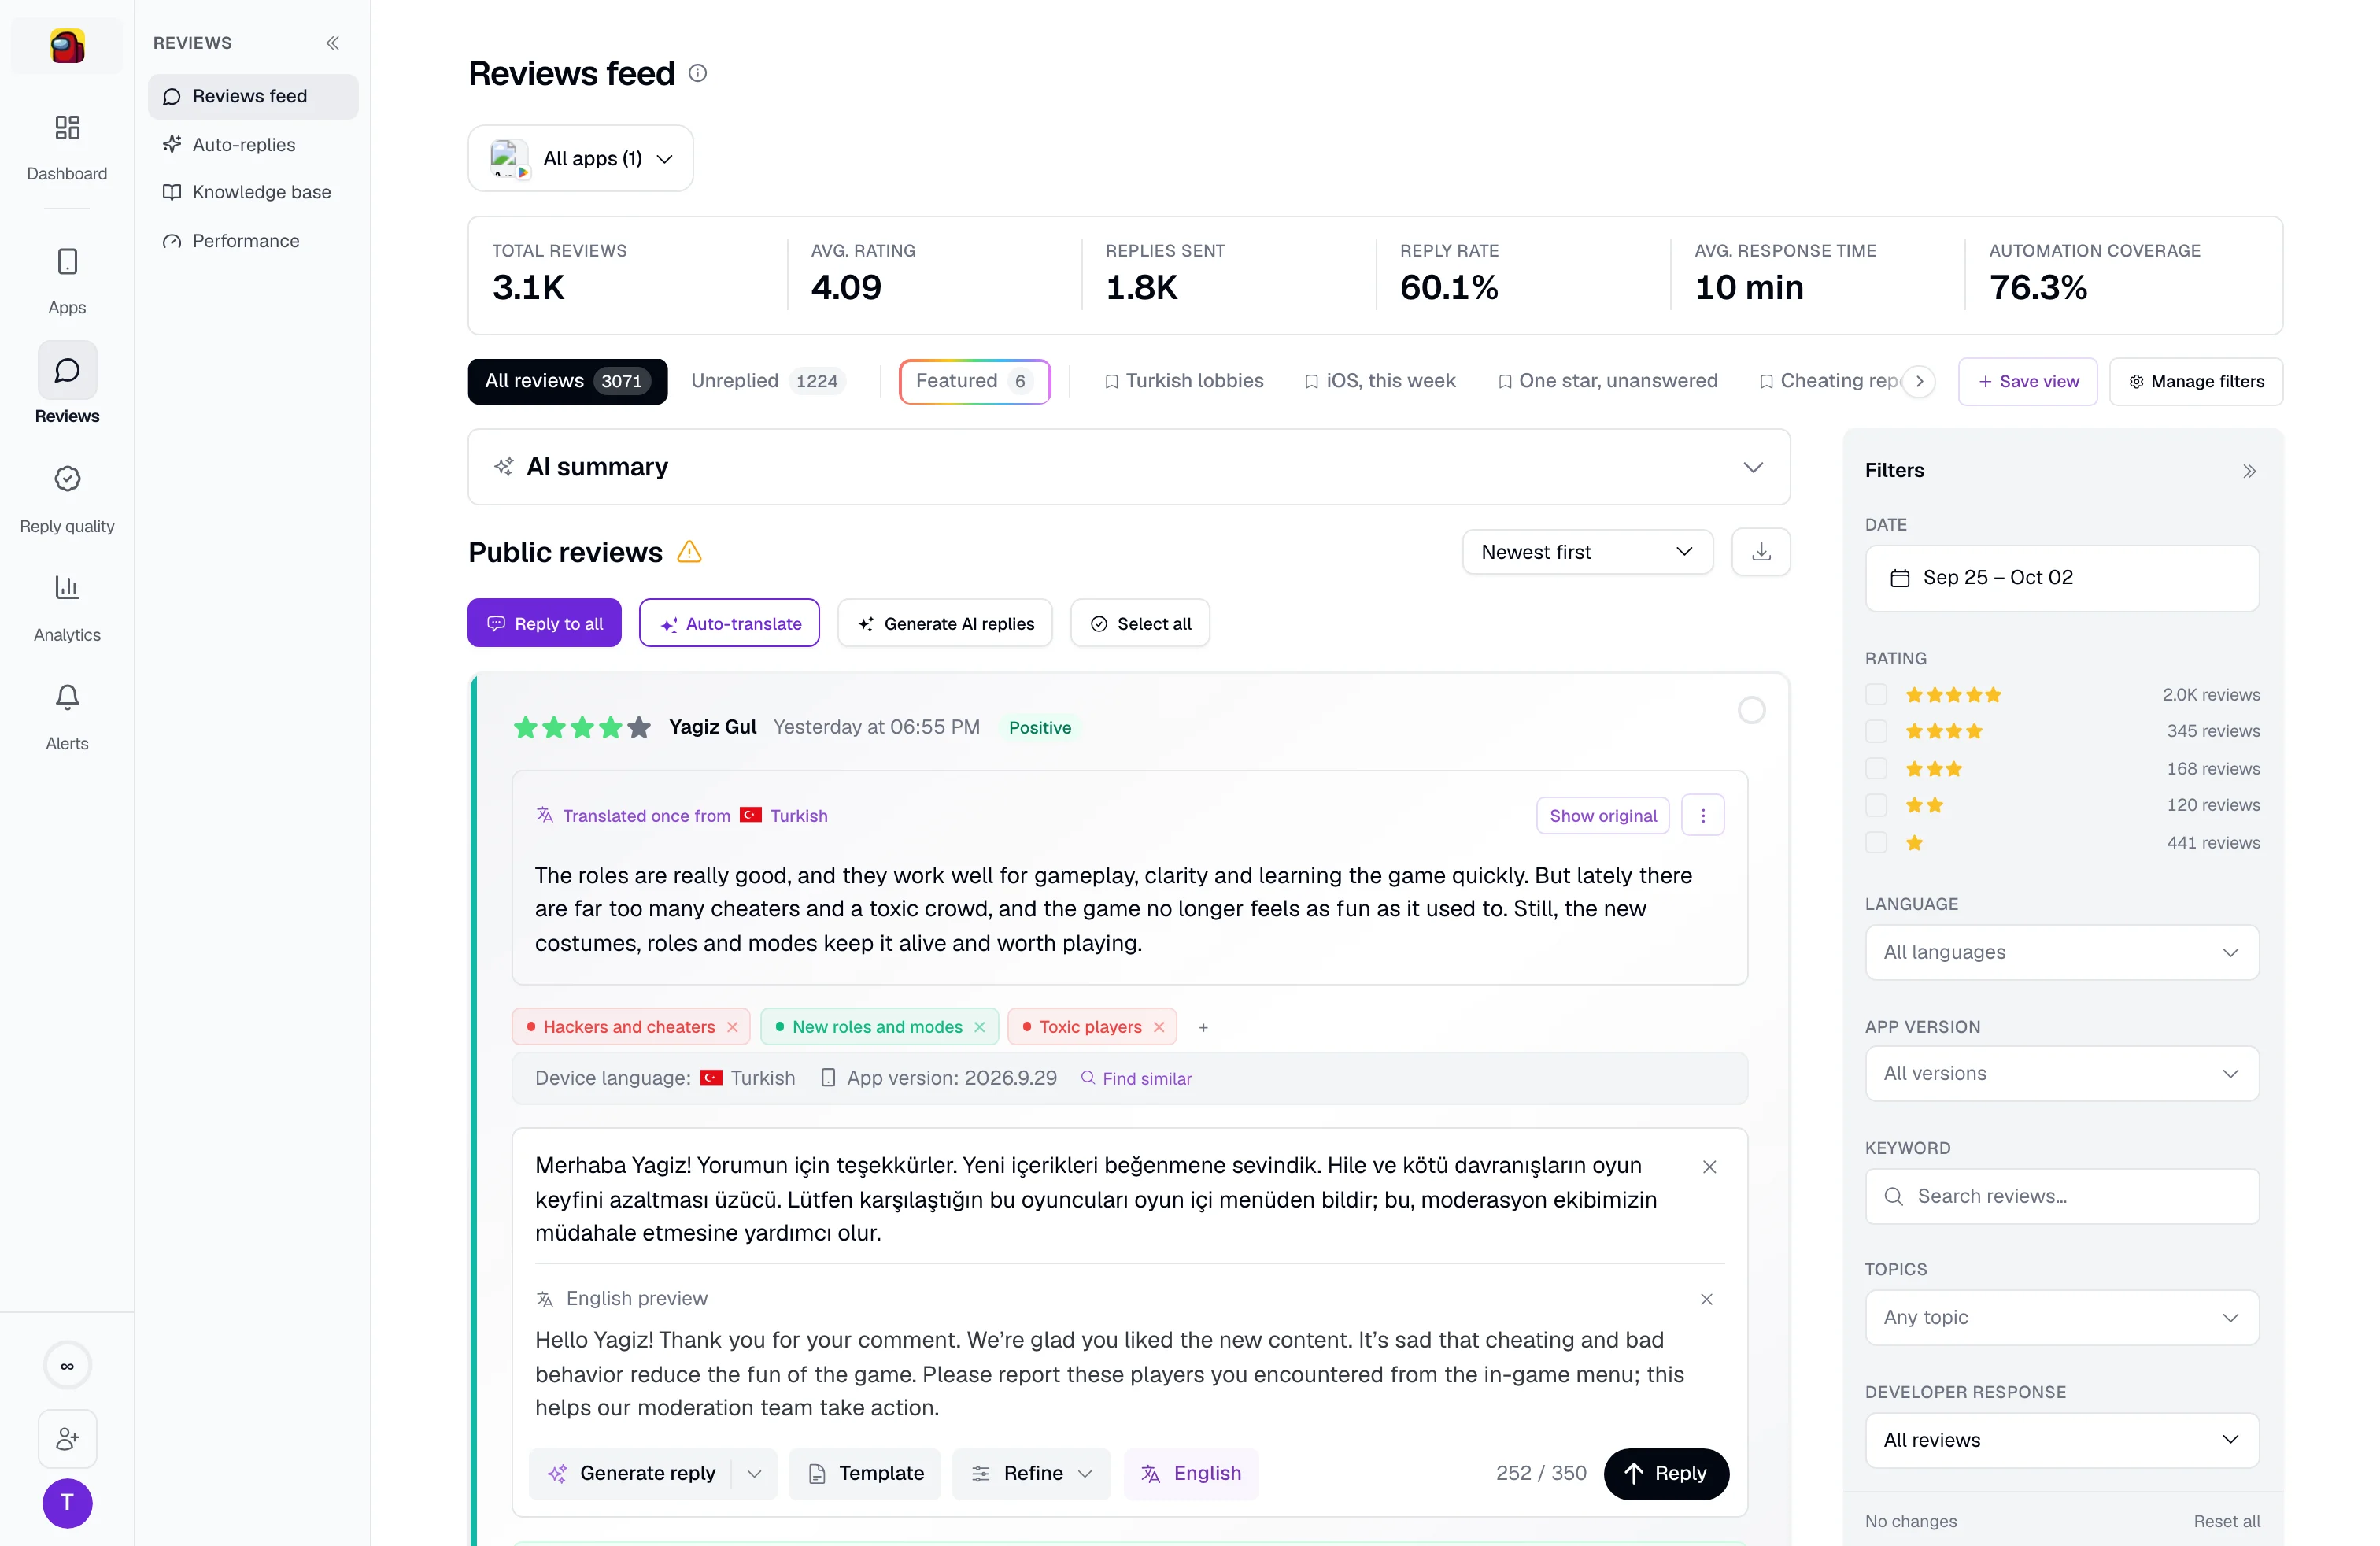Open Manage filters
2380x1546 pixels.
click(2196, 382)
